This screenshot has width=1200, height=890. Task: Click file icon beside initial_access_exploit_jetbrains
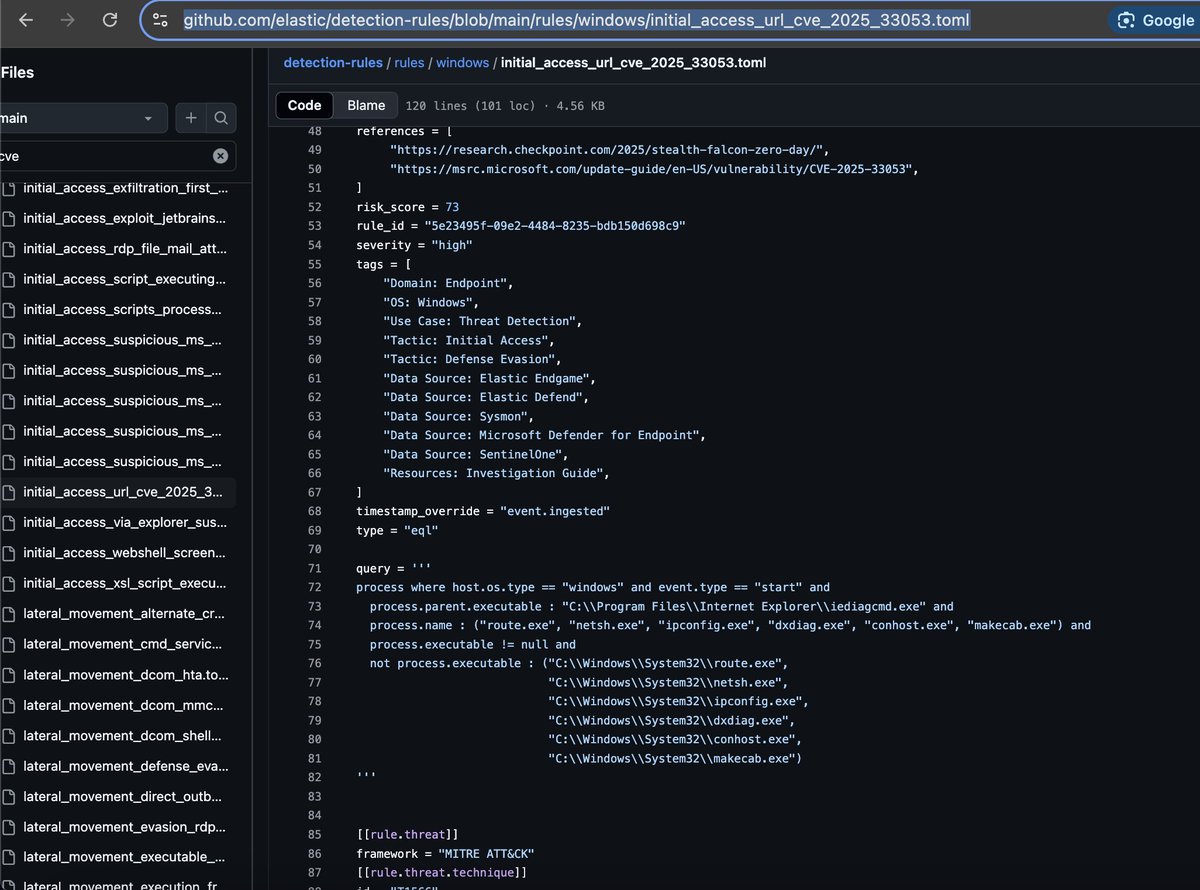pyautogui.click(x=8, y=218)
